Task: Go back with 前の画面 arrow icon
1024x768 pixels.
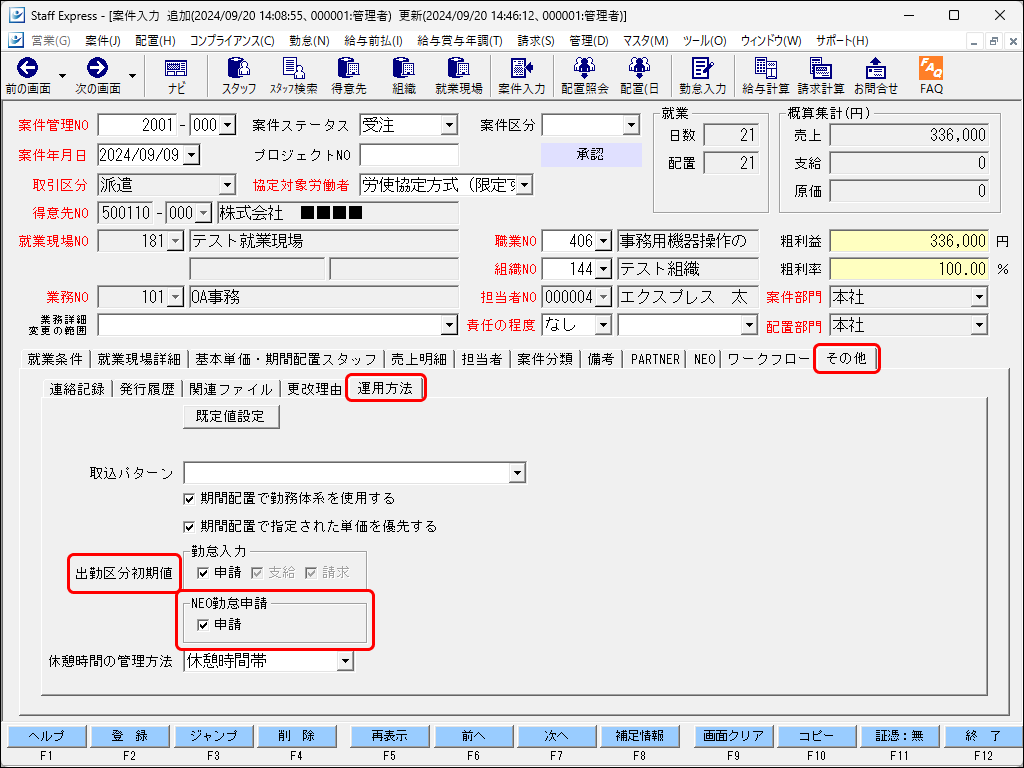Action: click(27, 68)
